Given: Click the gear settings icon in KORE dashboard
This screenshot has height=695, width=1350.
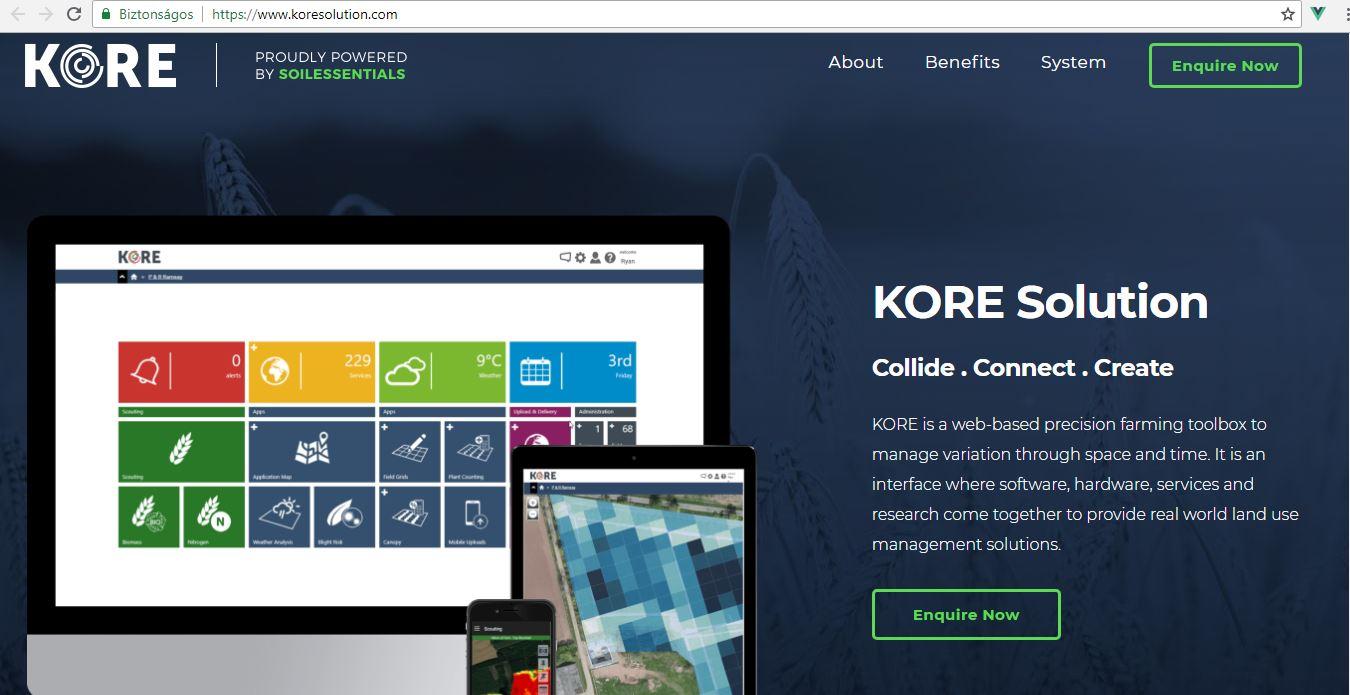Looking at the screenshot, I should 580,257.
